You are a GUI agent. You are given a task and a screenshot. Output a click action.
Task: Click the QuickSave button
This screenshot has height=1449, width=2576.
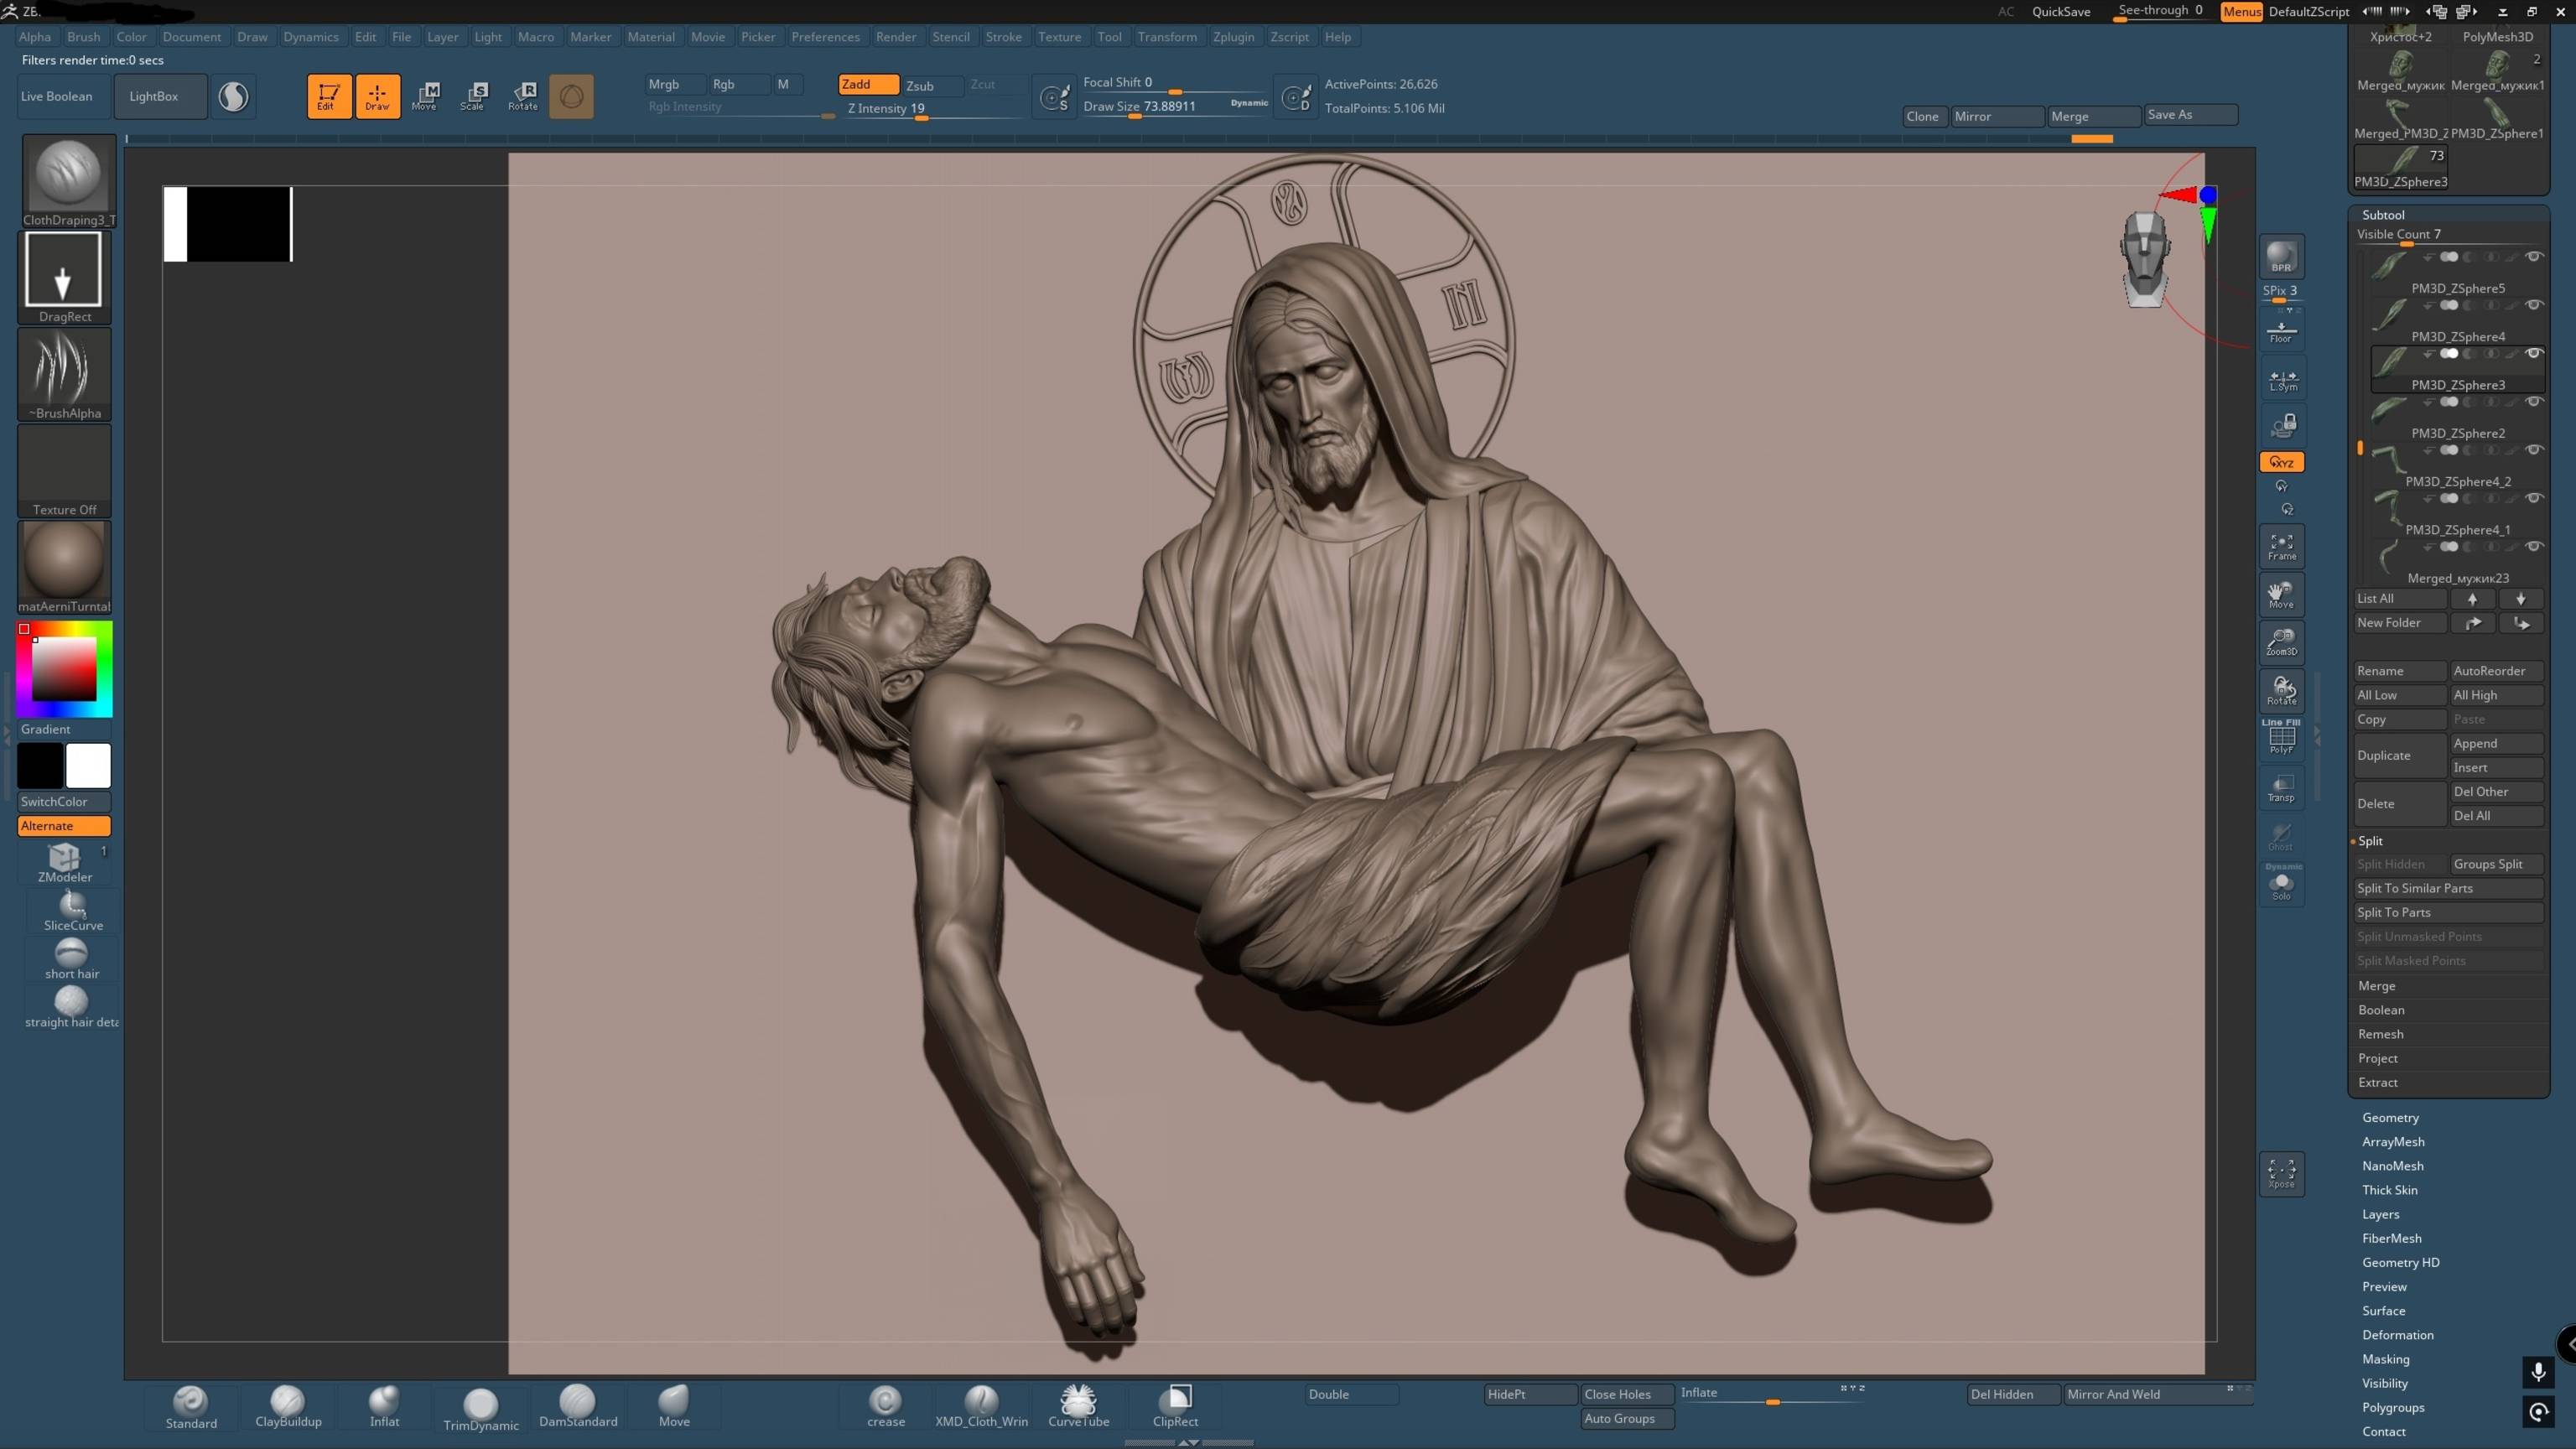click(x=2060, y=12)
